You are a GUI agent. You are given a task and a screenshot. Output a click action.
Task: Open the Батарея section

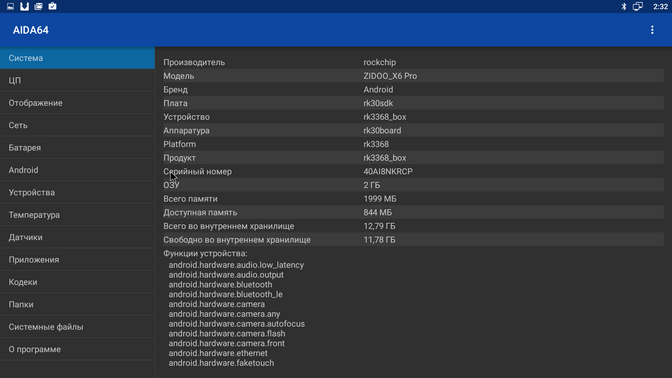click(77, 147)
